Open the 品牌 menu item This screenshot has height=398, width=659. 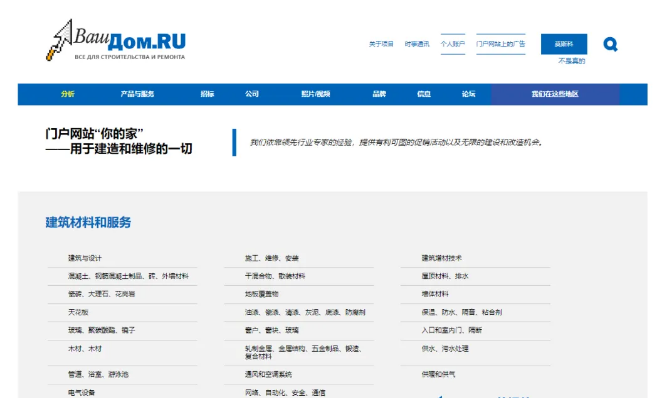pyautogui.click(x=379, y=94)
